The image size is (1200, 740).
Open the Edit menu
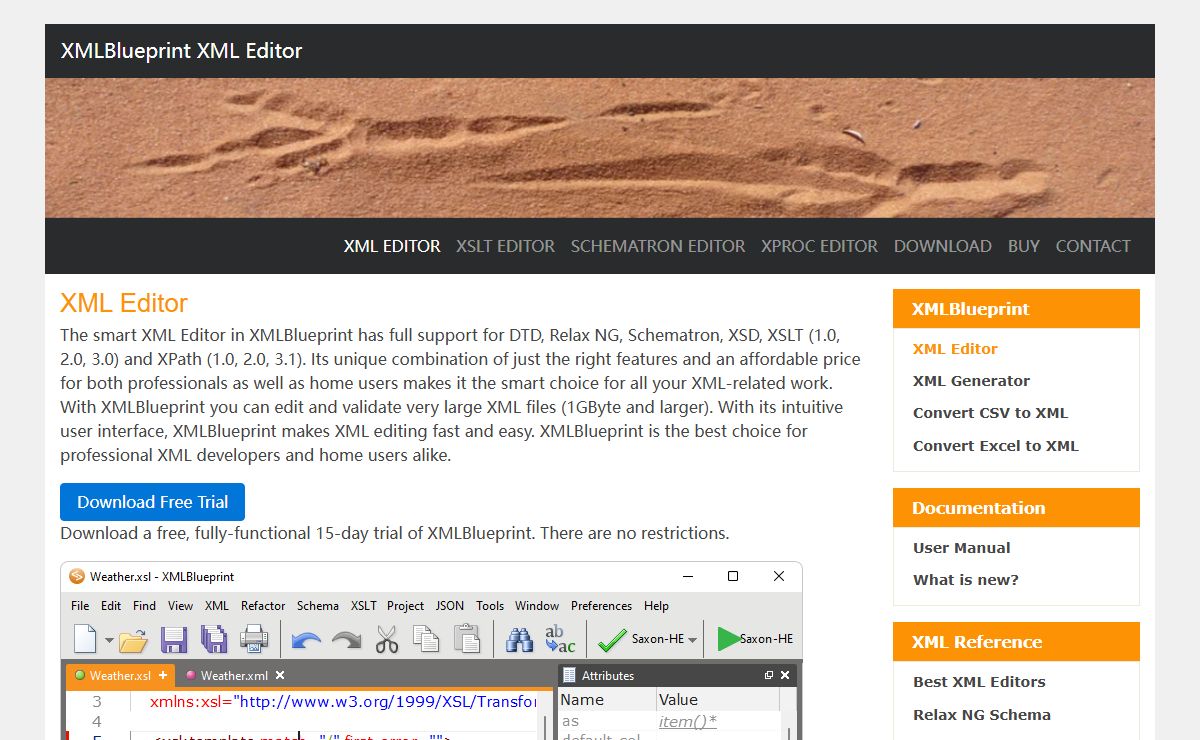click(111, 606)
